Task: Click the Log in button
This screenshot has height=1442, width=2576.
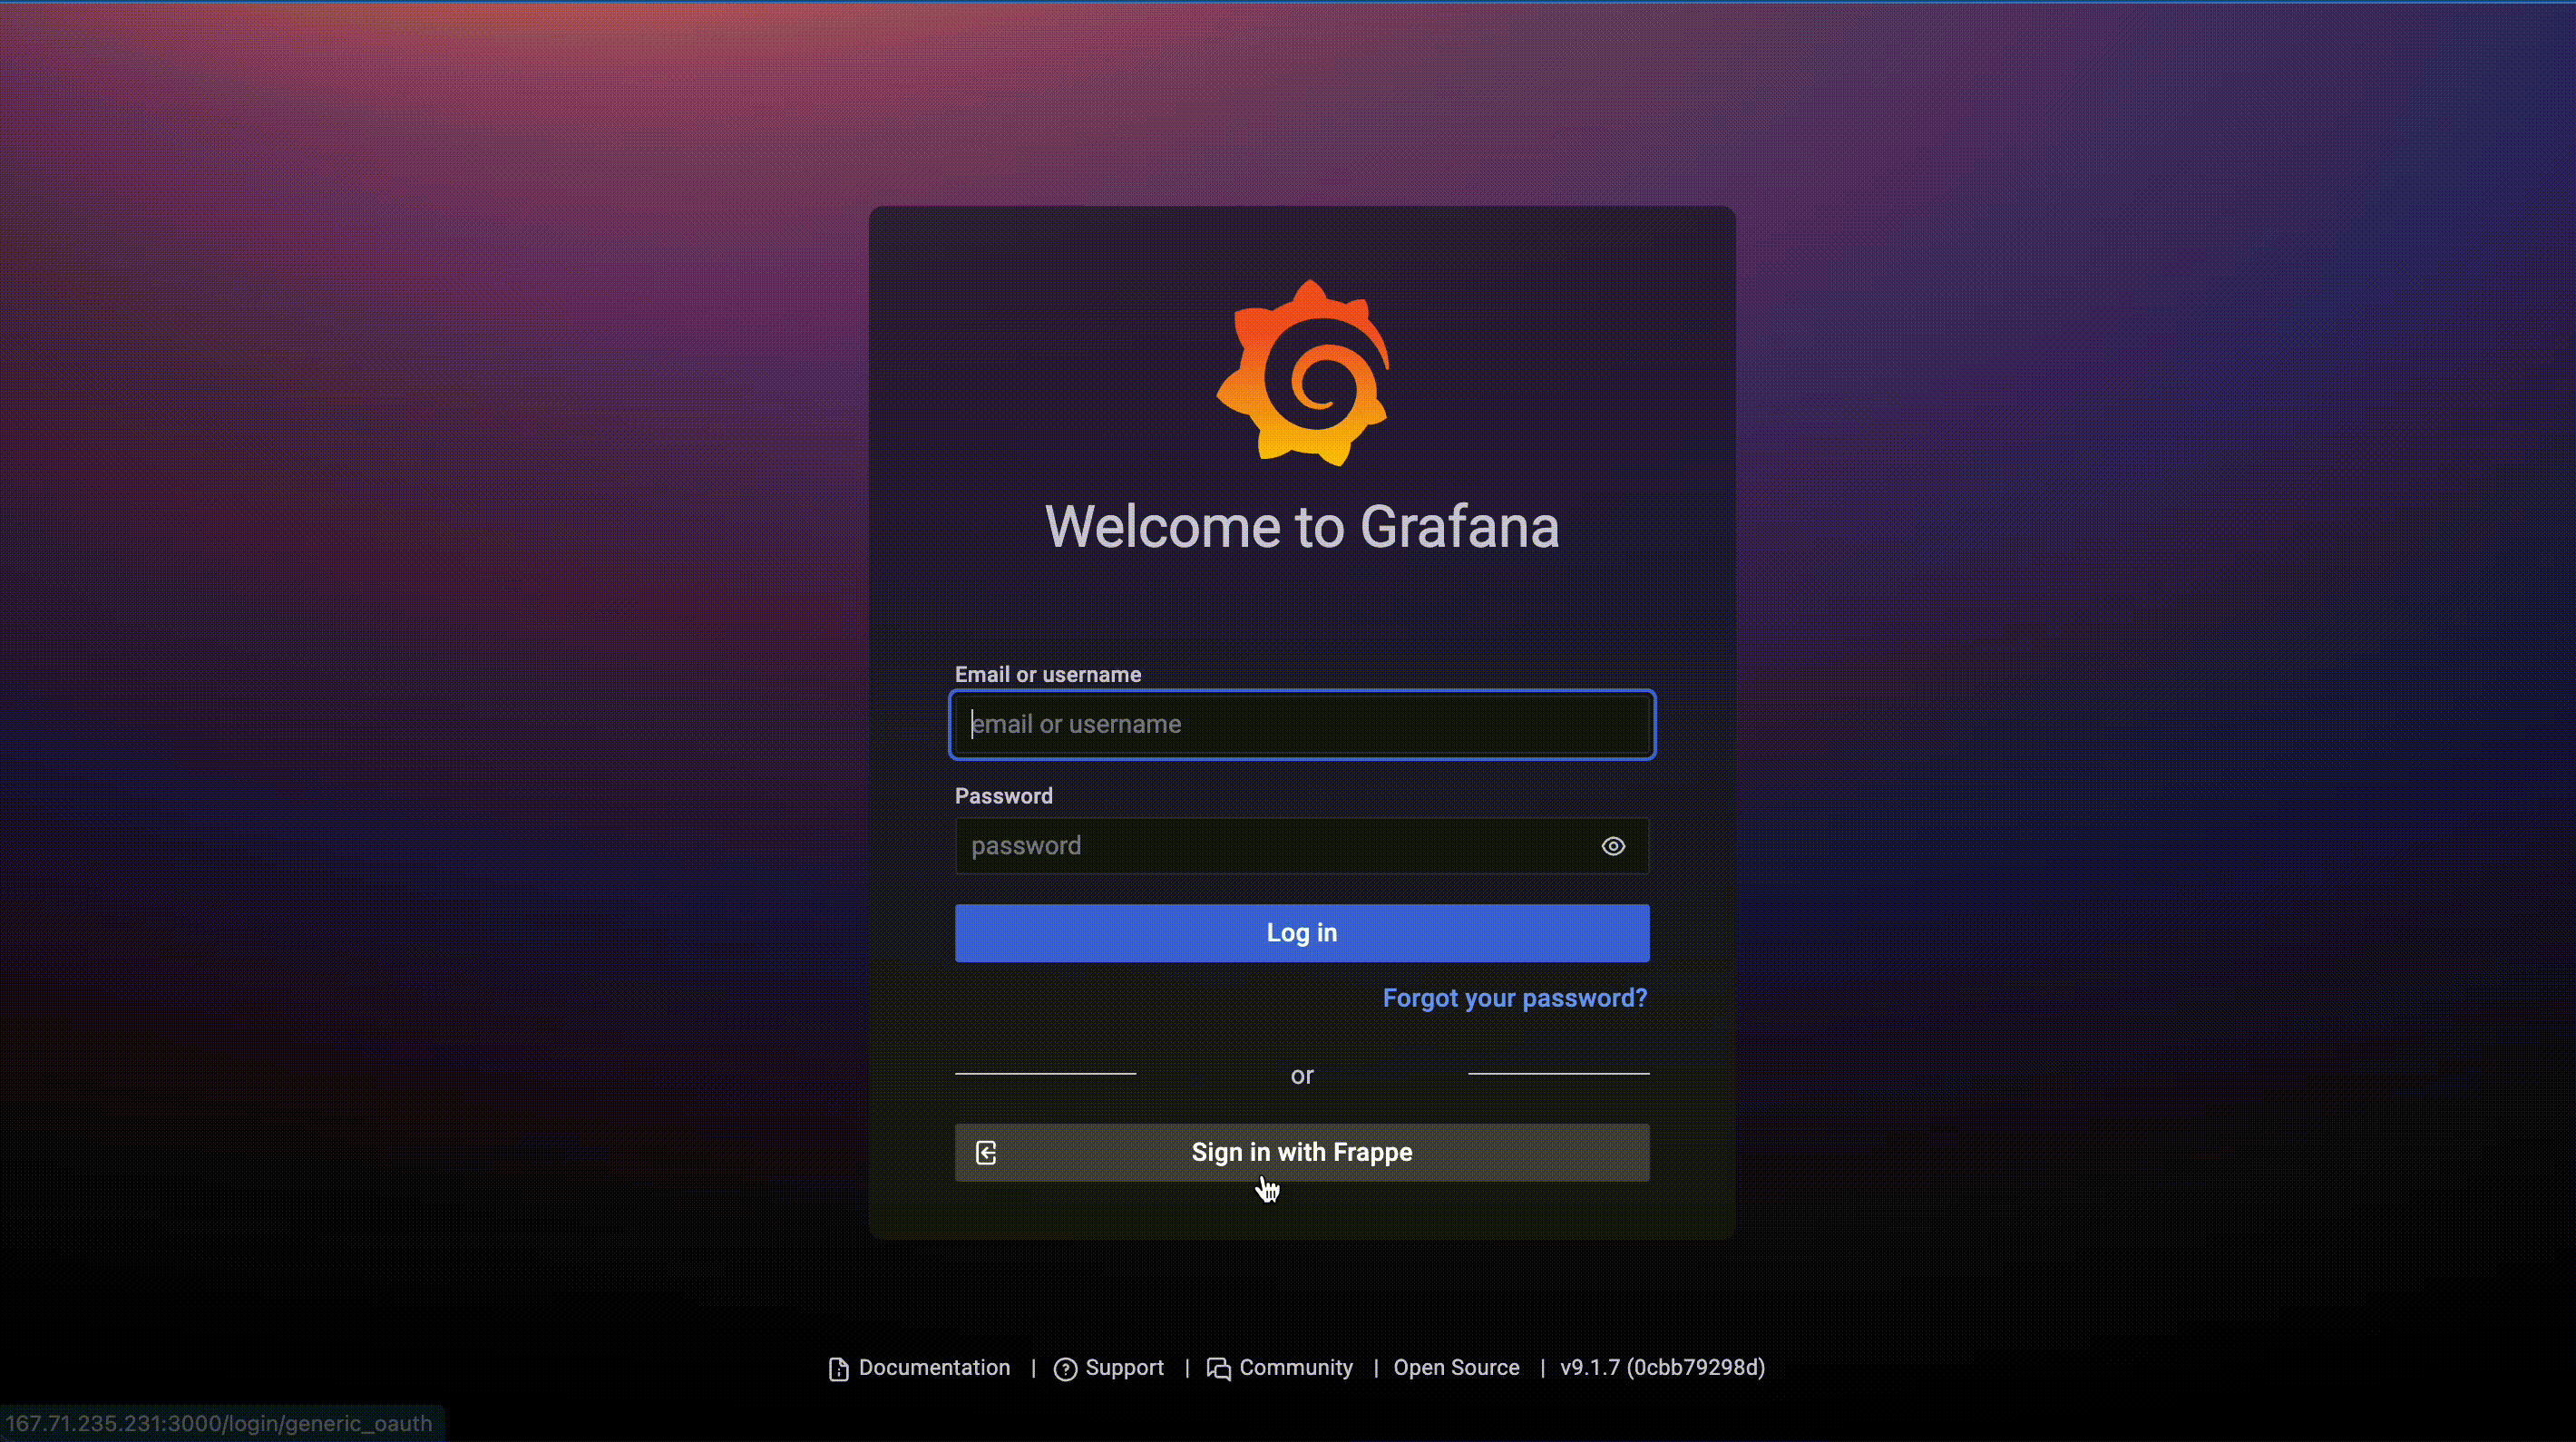Action: tap(1302, 933)
